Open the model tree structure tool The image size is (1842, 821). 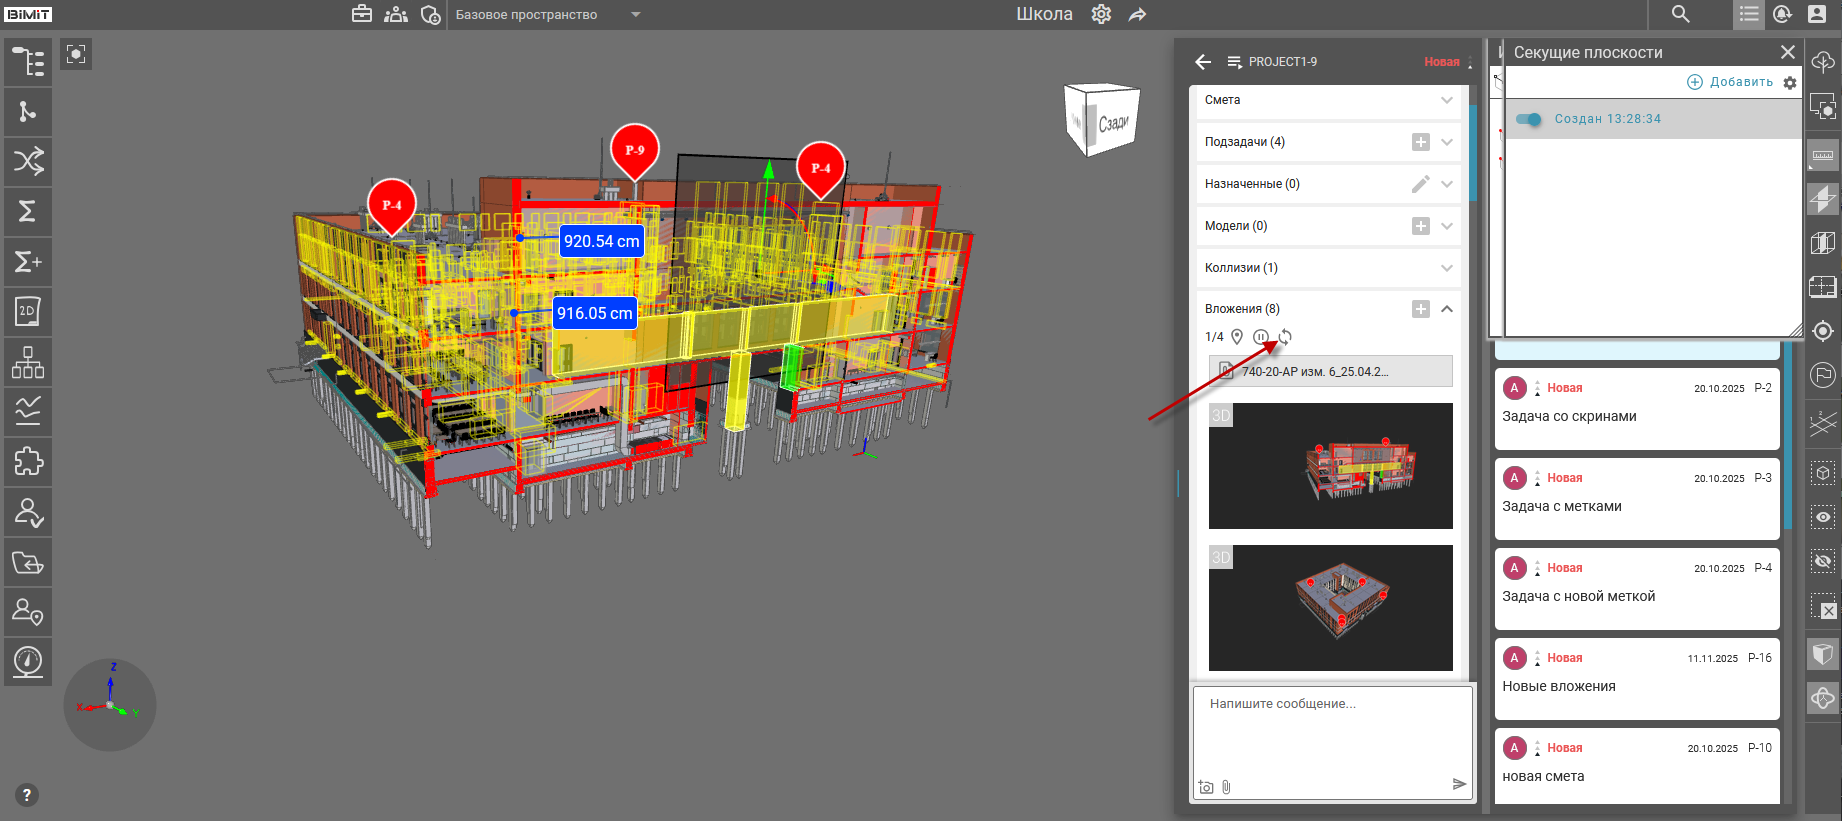pos(28,62)
